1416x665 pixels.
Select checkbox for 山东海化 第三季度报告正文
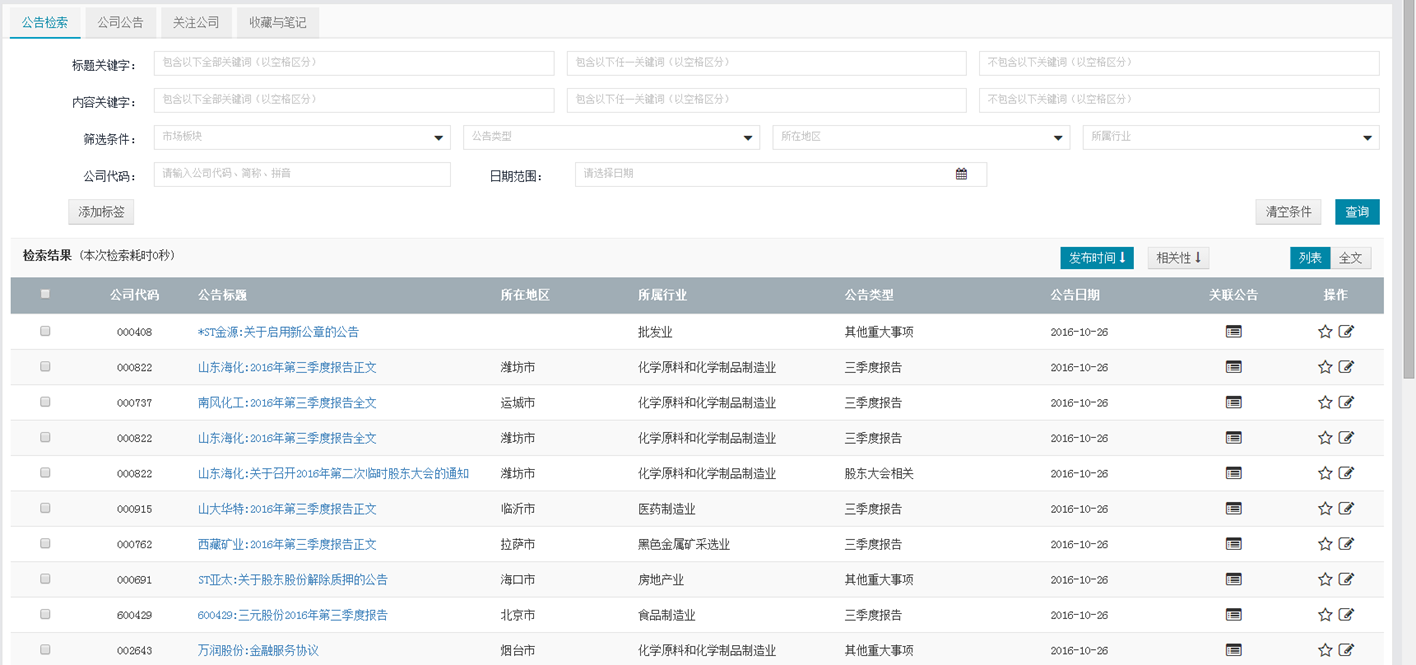(45, 366)
